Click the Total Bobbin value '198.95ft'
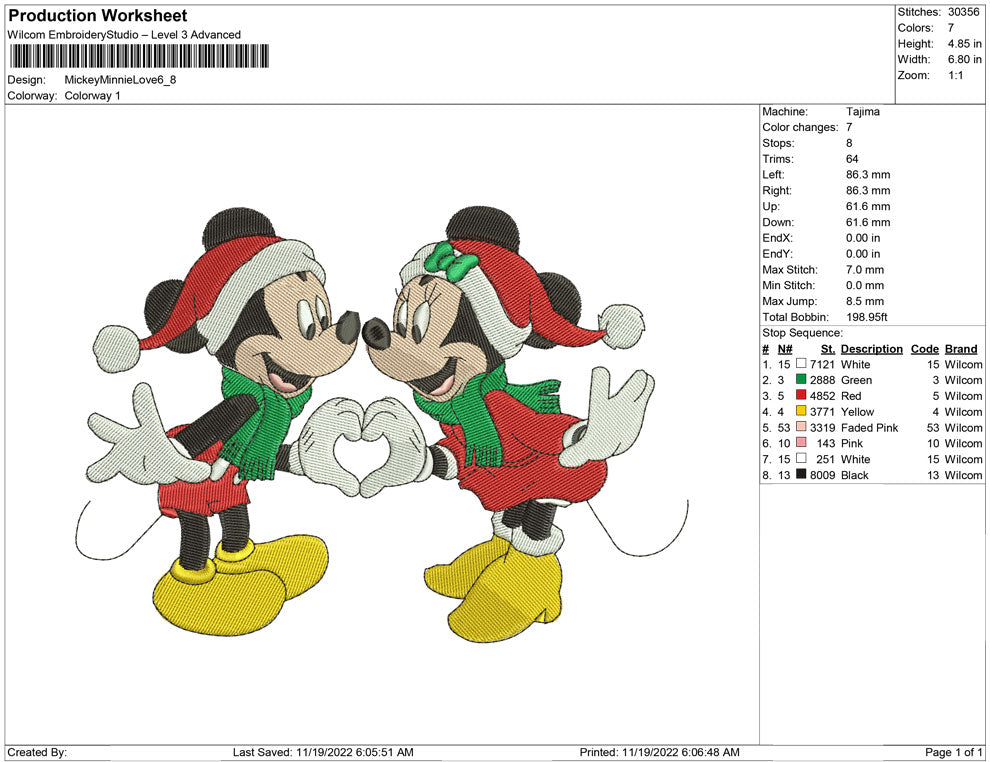This screenshot has width=990, height=762. [867, 317]
